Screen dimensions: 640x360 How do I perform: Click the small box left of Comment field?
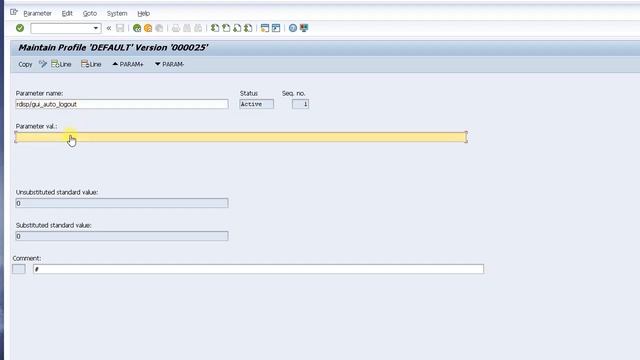click(x=19, y=269)
